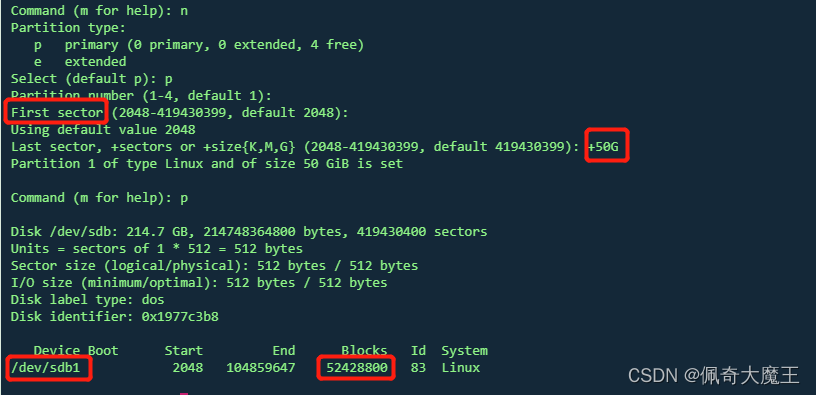
Task: Click the 52428800 blocks value
Action: (356, 368)
